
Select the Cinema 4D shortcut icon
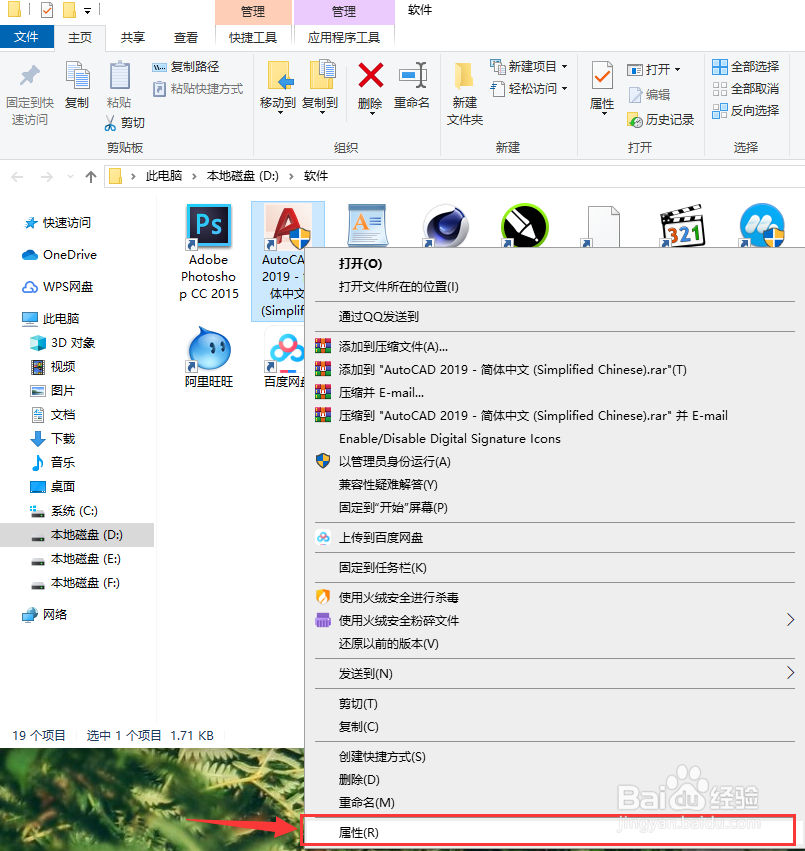tap(446, 226)
